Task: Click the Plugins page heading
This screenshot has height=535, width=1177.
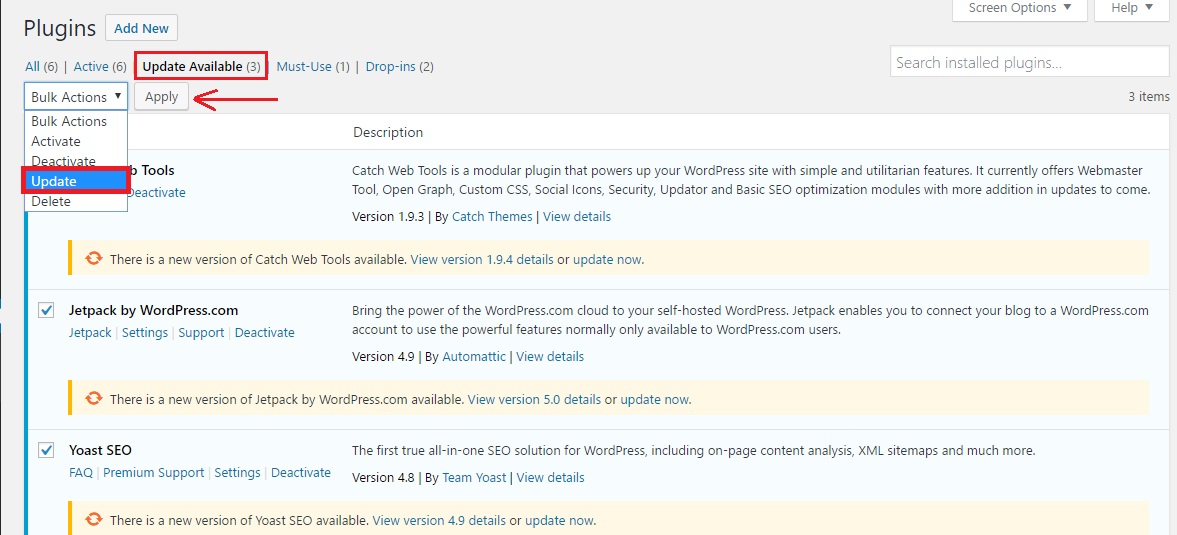Action: [60, 29]
